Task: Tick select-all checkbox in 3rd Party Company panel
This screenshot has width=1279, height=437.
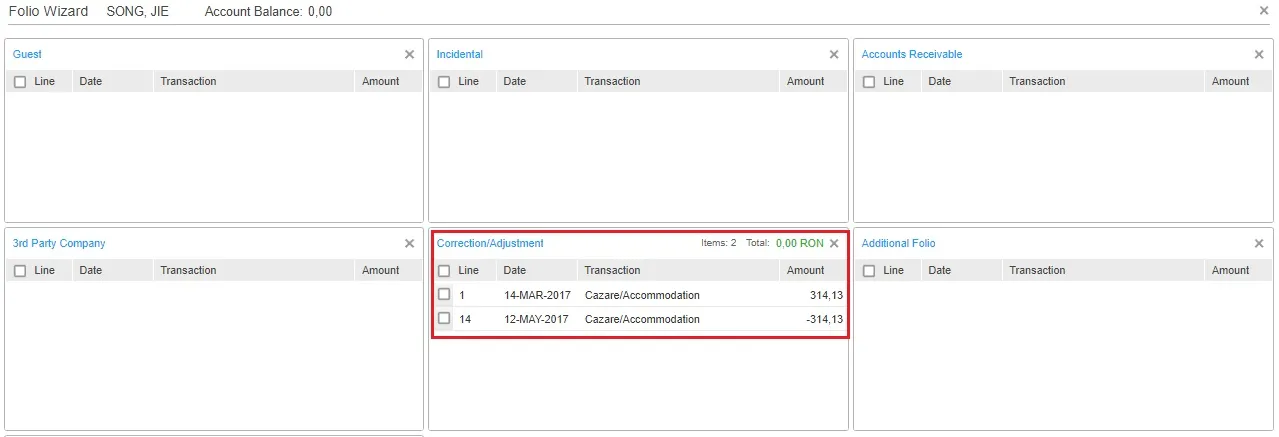Action: [20, 271]
